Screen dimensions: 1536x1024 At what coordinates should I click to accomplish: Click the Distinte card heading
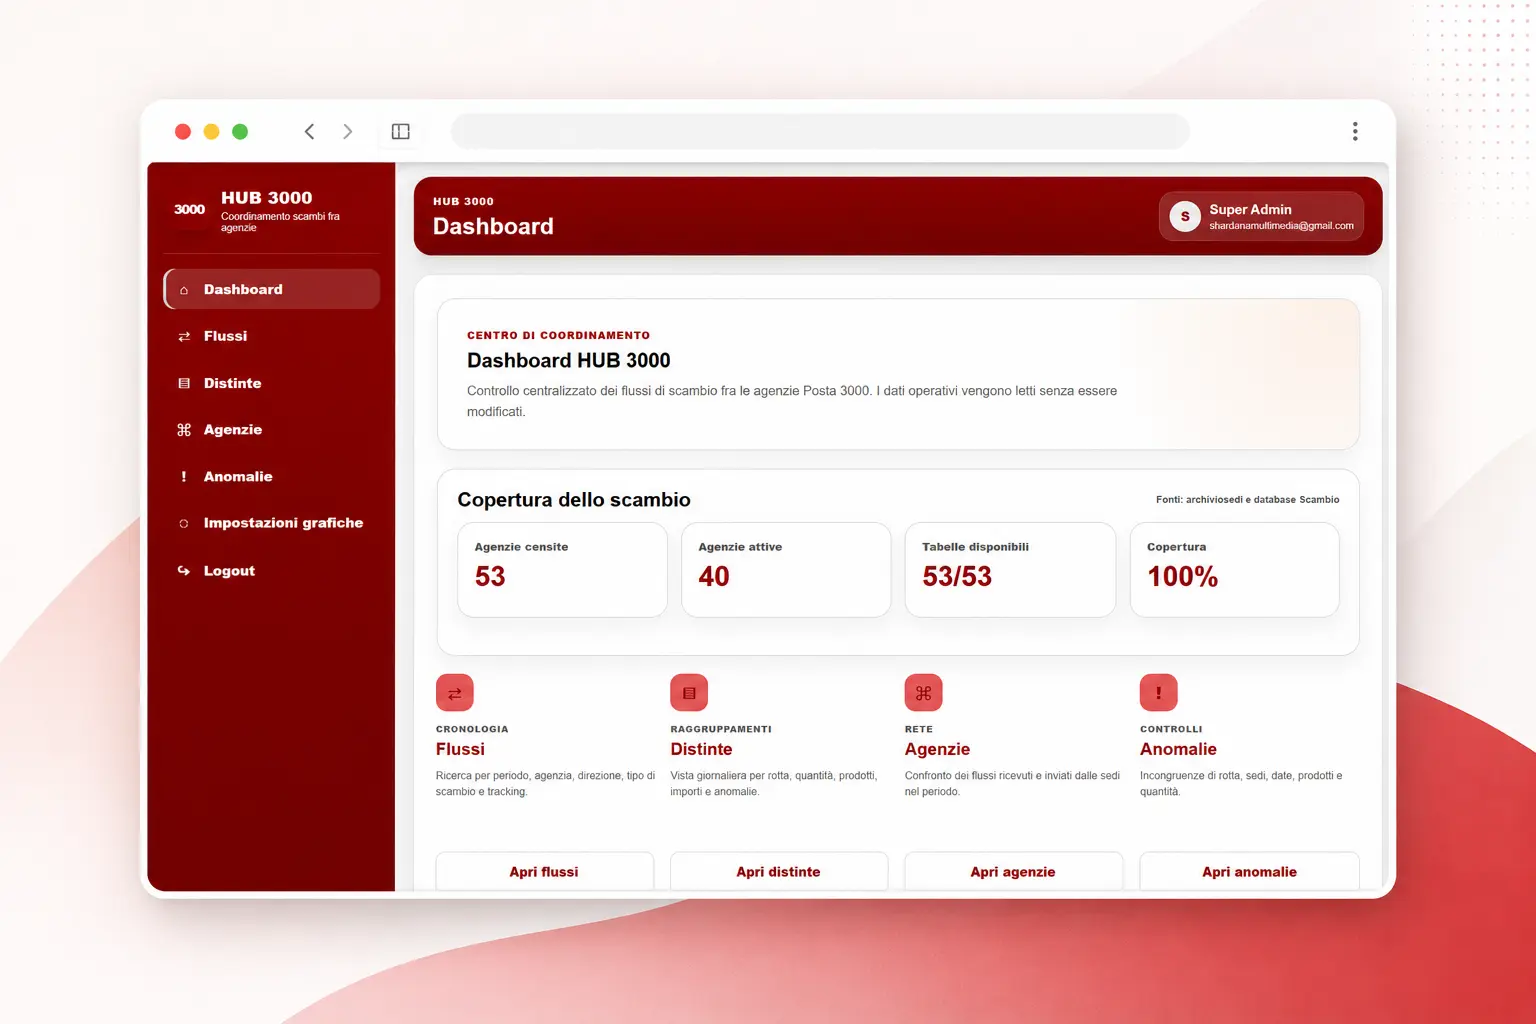point(701,749)
